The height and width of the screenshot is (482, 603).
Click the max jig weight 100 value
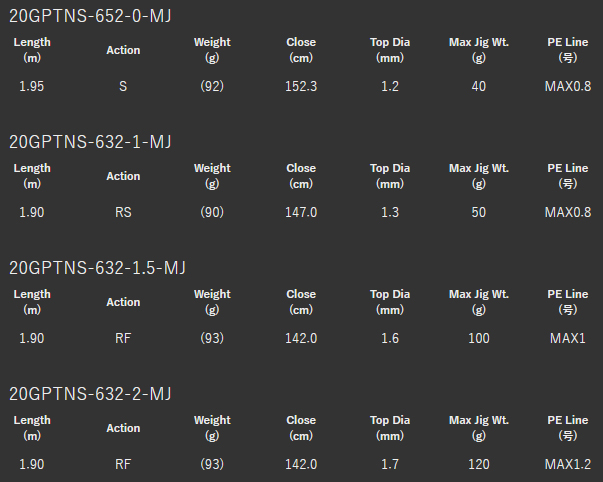coord(479,338)
